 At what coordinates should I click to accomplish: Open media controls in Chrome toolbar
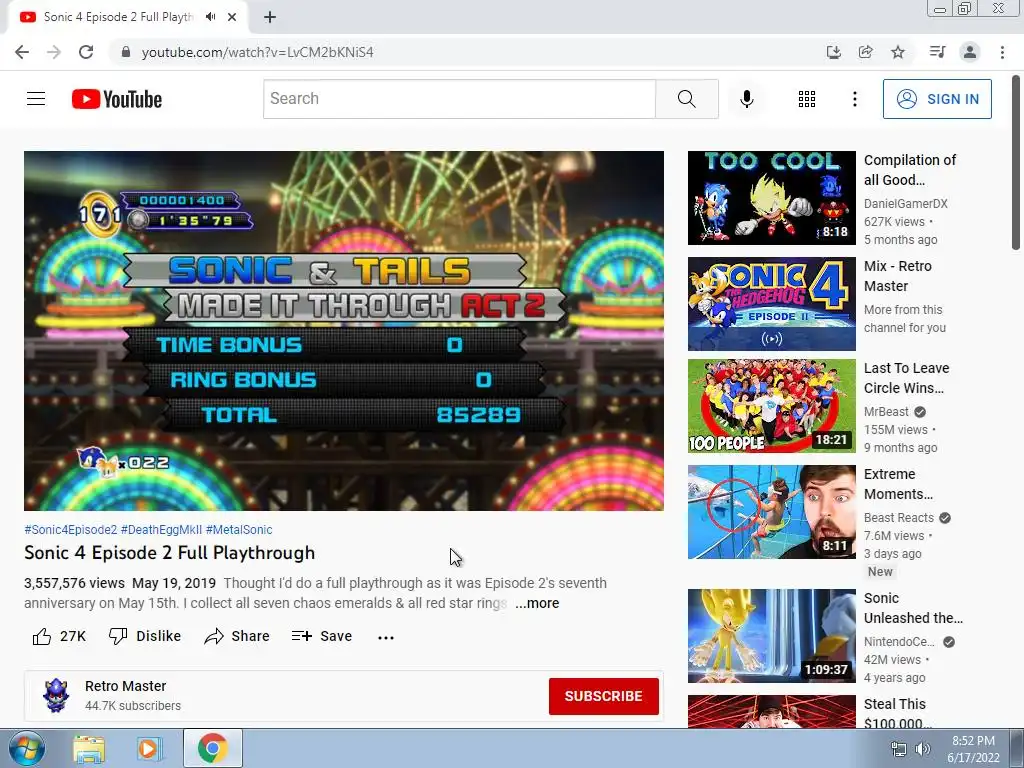[x=937, y=52]
